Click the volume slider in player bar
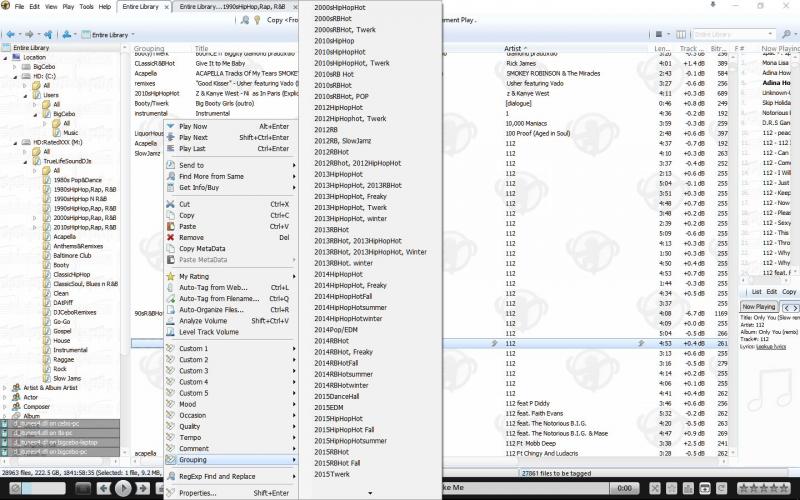 click(x=43, y=488)
